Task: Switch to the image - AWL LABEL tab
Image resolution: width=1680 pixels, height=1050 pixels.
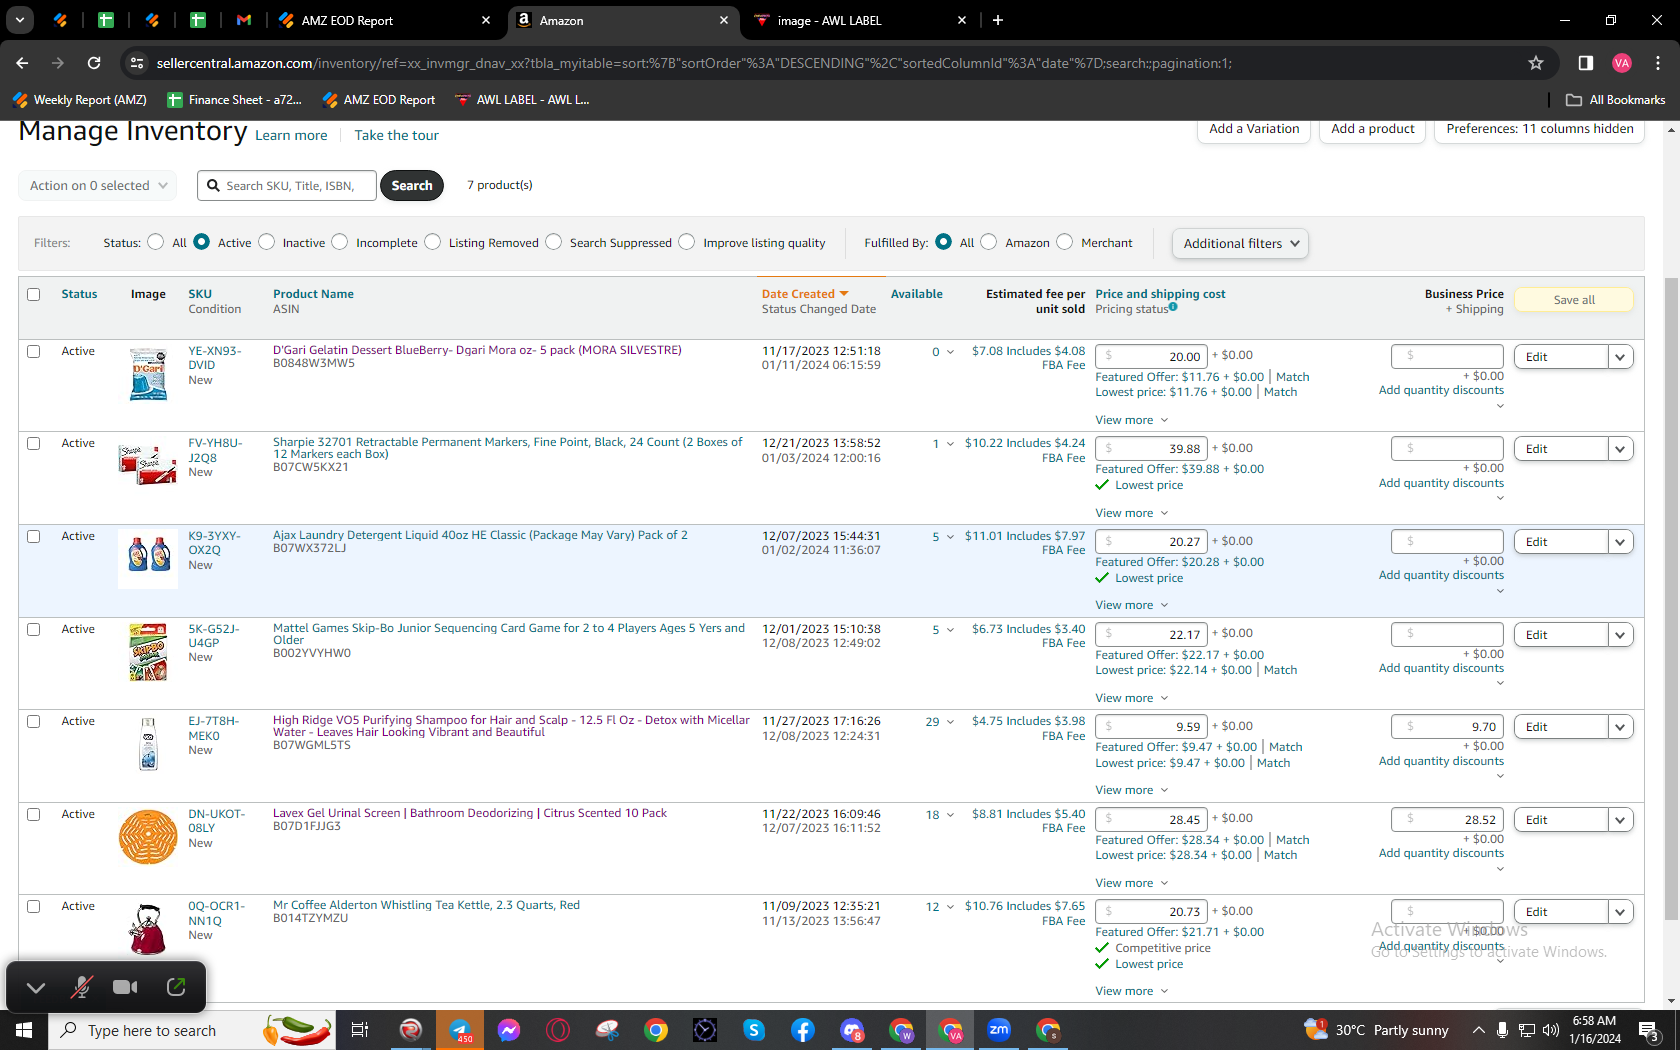Action: coord(858,20)
